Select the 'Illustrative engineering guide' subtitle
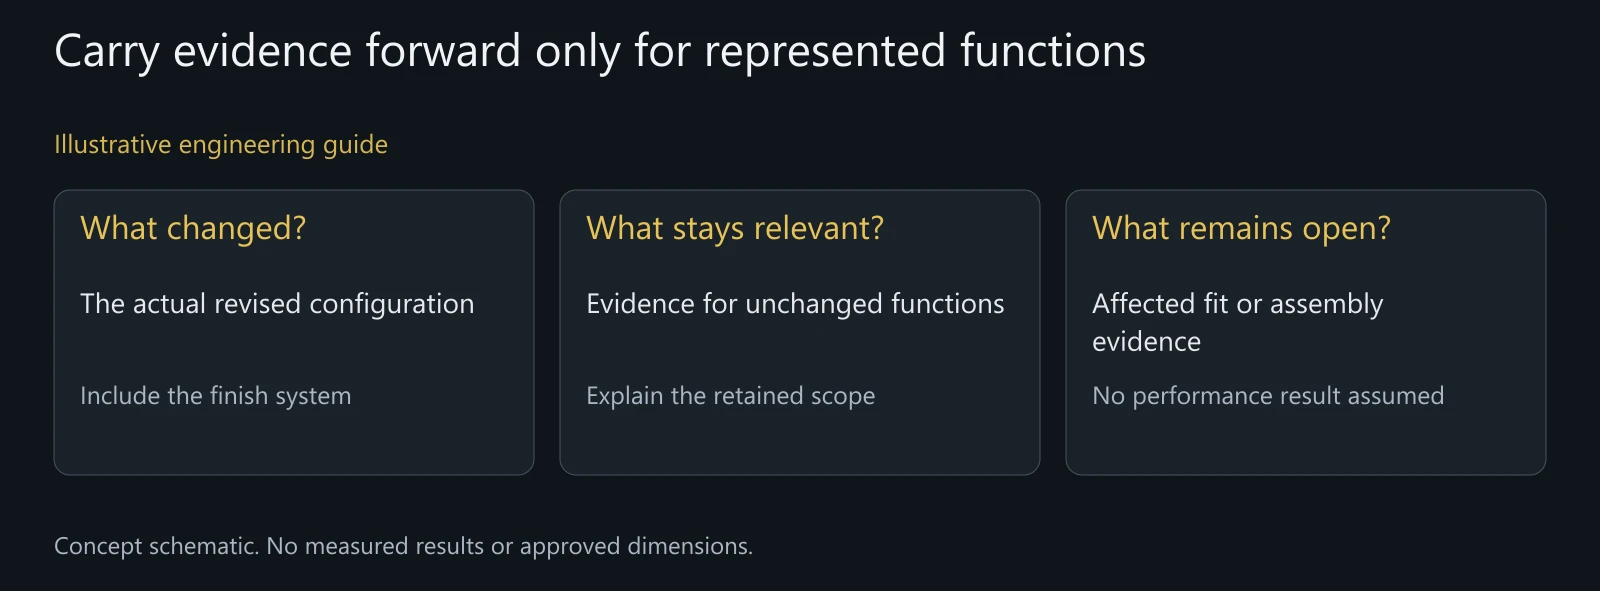This screenshot has height=591, width=1600. click(221, 145)
